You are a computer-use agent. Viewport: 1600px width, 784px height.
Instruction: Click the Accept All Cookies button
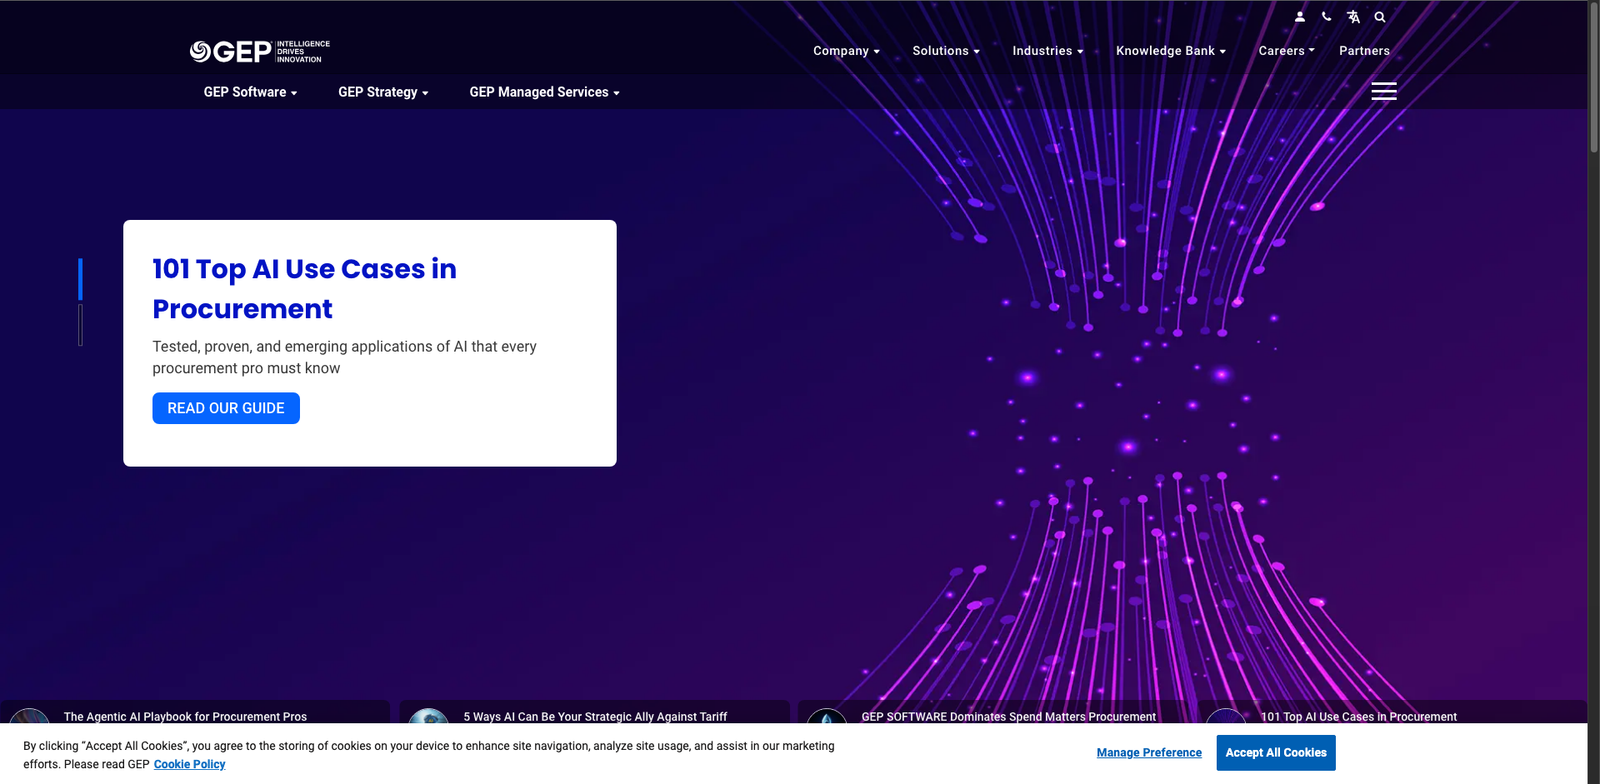[1276, 753]
